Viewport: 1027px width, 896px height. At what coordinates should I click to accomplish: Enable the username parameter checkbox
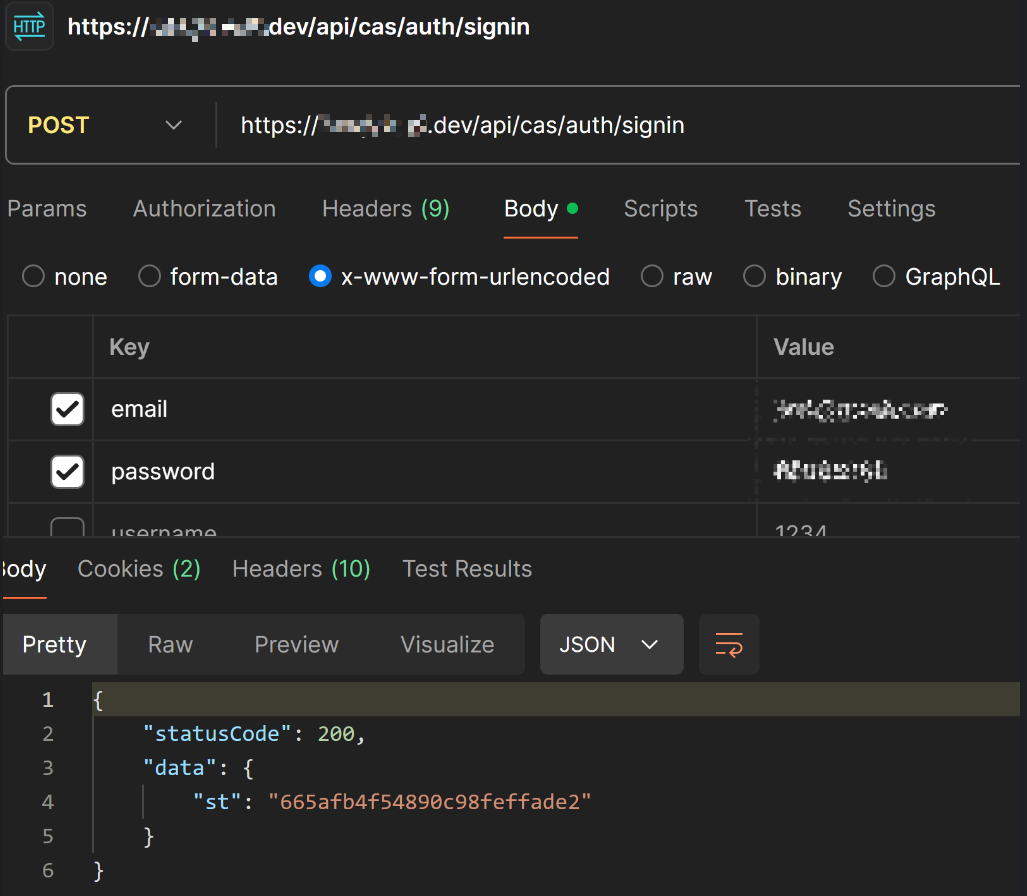click(x=67, y=527)
